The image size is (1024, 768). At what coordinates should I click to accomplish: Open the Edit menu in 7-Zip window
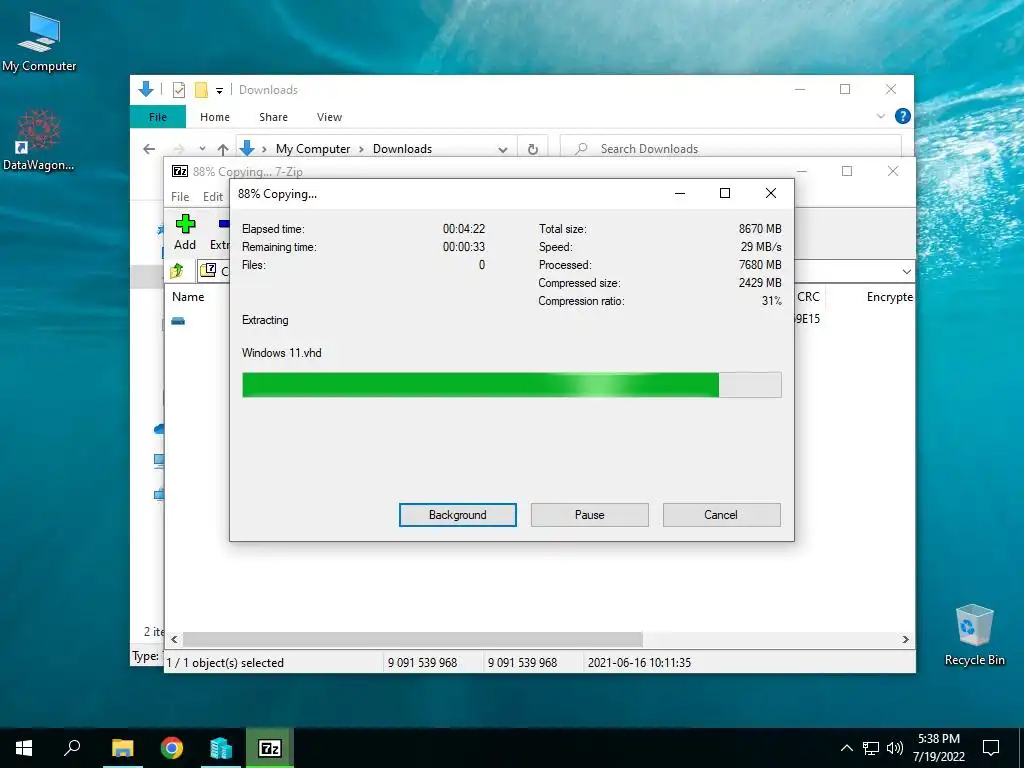click(x=213, y=197)
